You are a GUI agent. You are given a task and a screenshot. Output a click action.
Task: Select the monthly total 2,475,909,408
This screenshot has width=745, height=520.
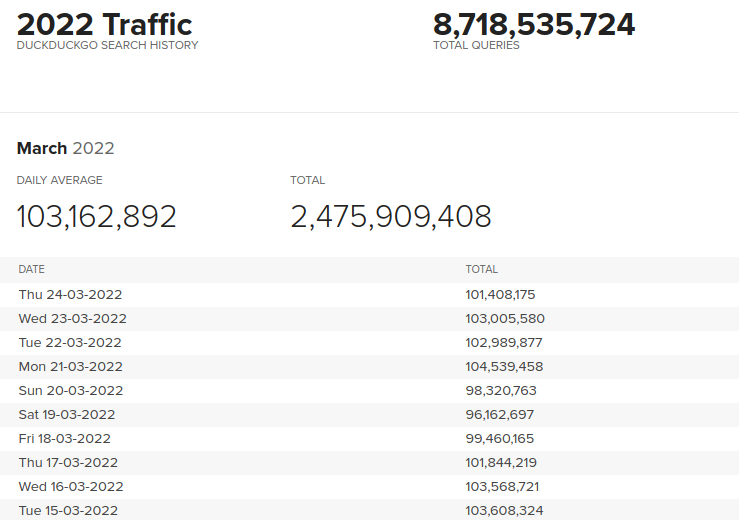click(391, 217)
